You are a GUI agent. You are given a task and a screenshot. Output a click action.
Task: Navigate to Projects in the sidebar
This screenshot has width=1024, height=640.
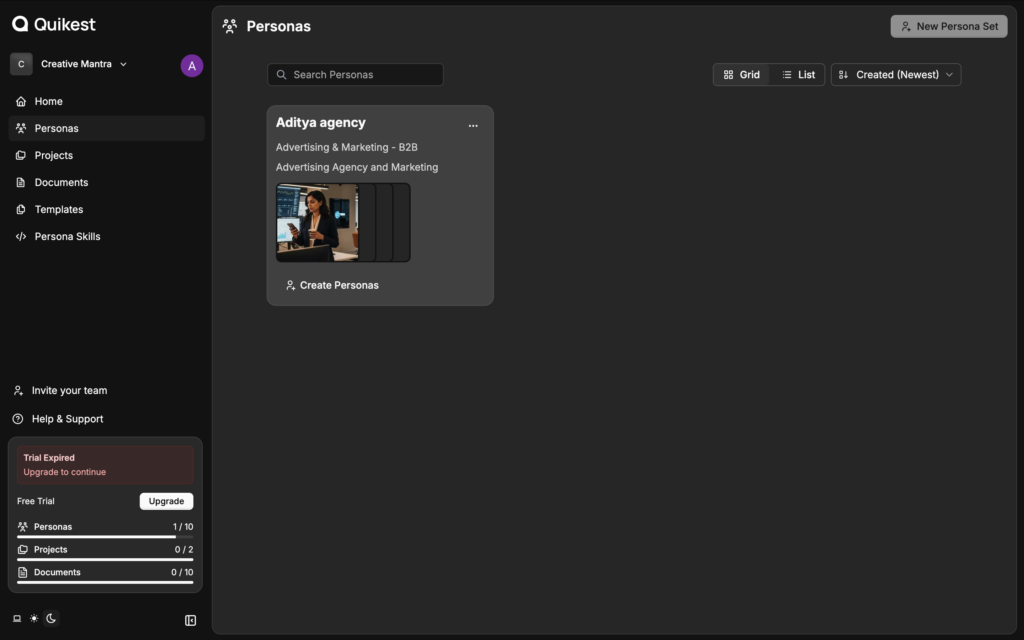53,156
